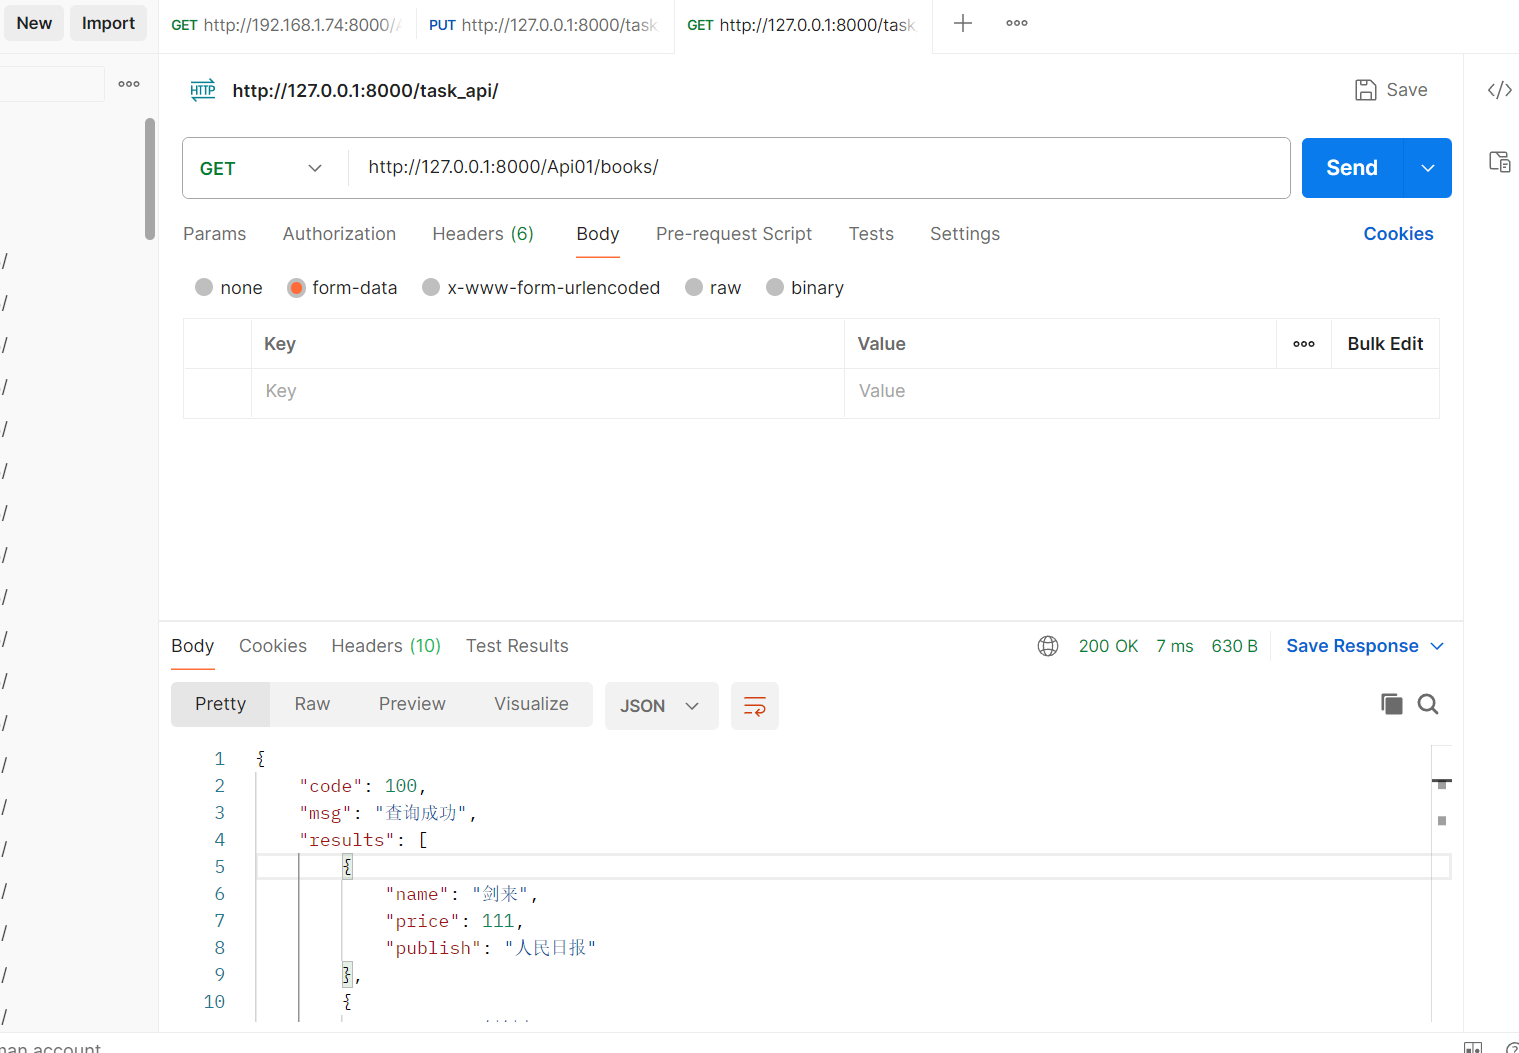Open the Test Results tab
The height and width of the screenshot is (1053, 1519).
tap(517, 646)
